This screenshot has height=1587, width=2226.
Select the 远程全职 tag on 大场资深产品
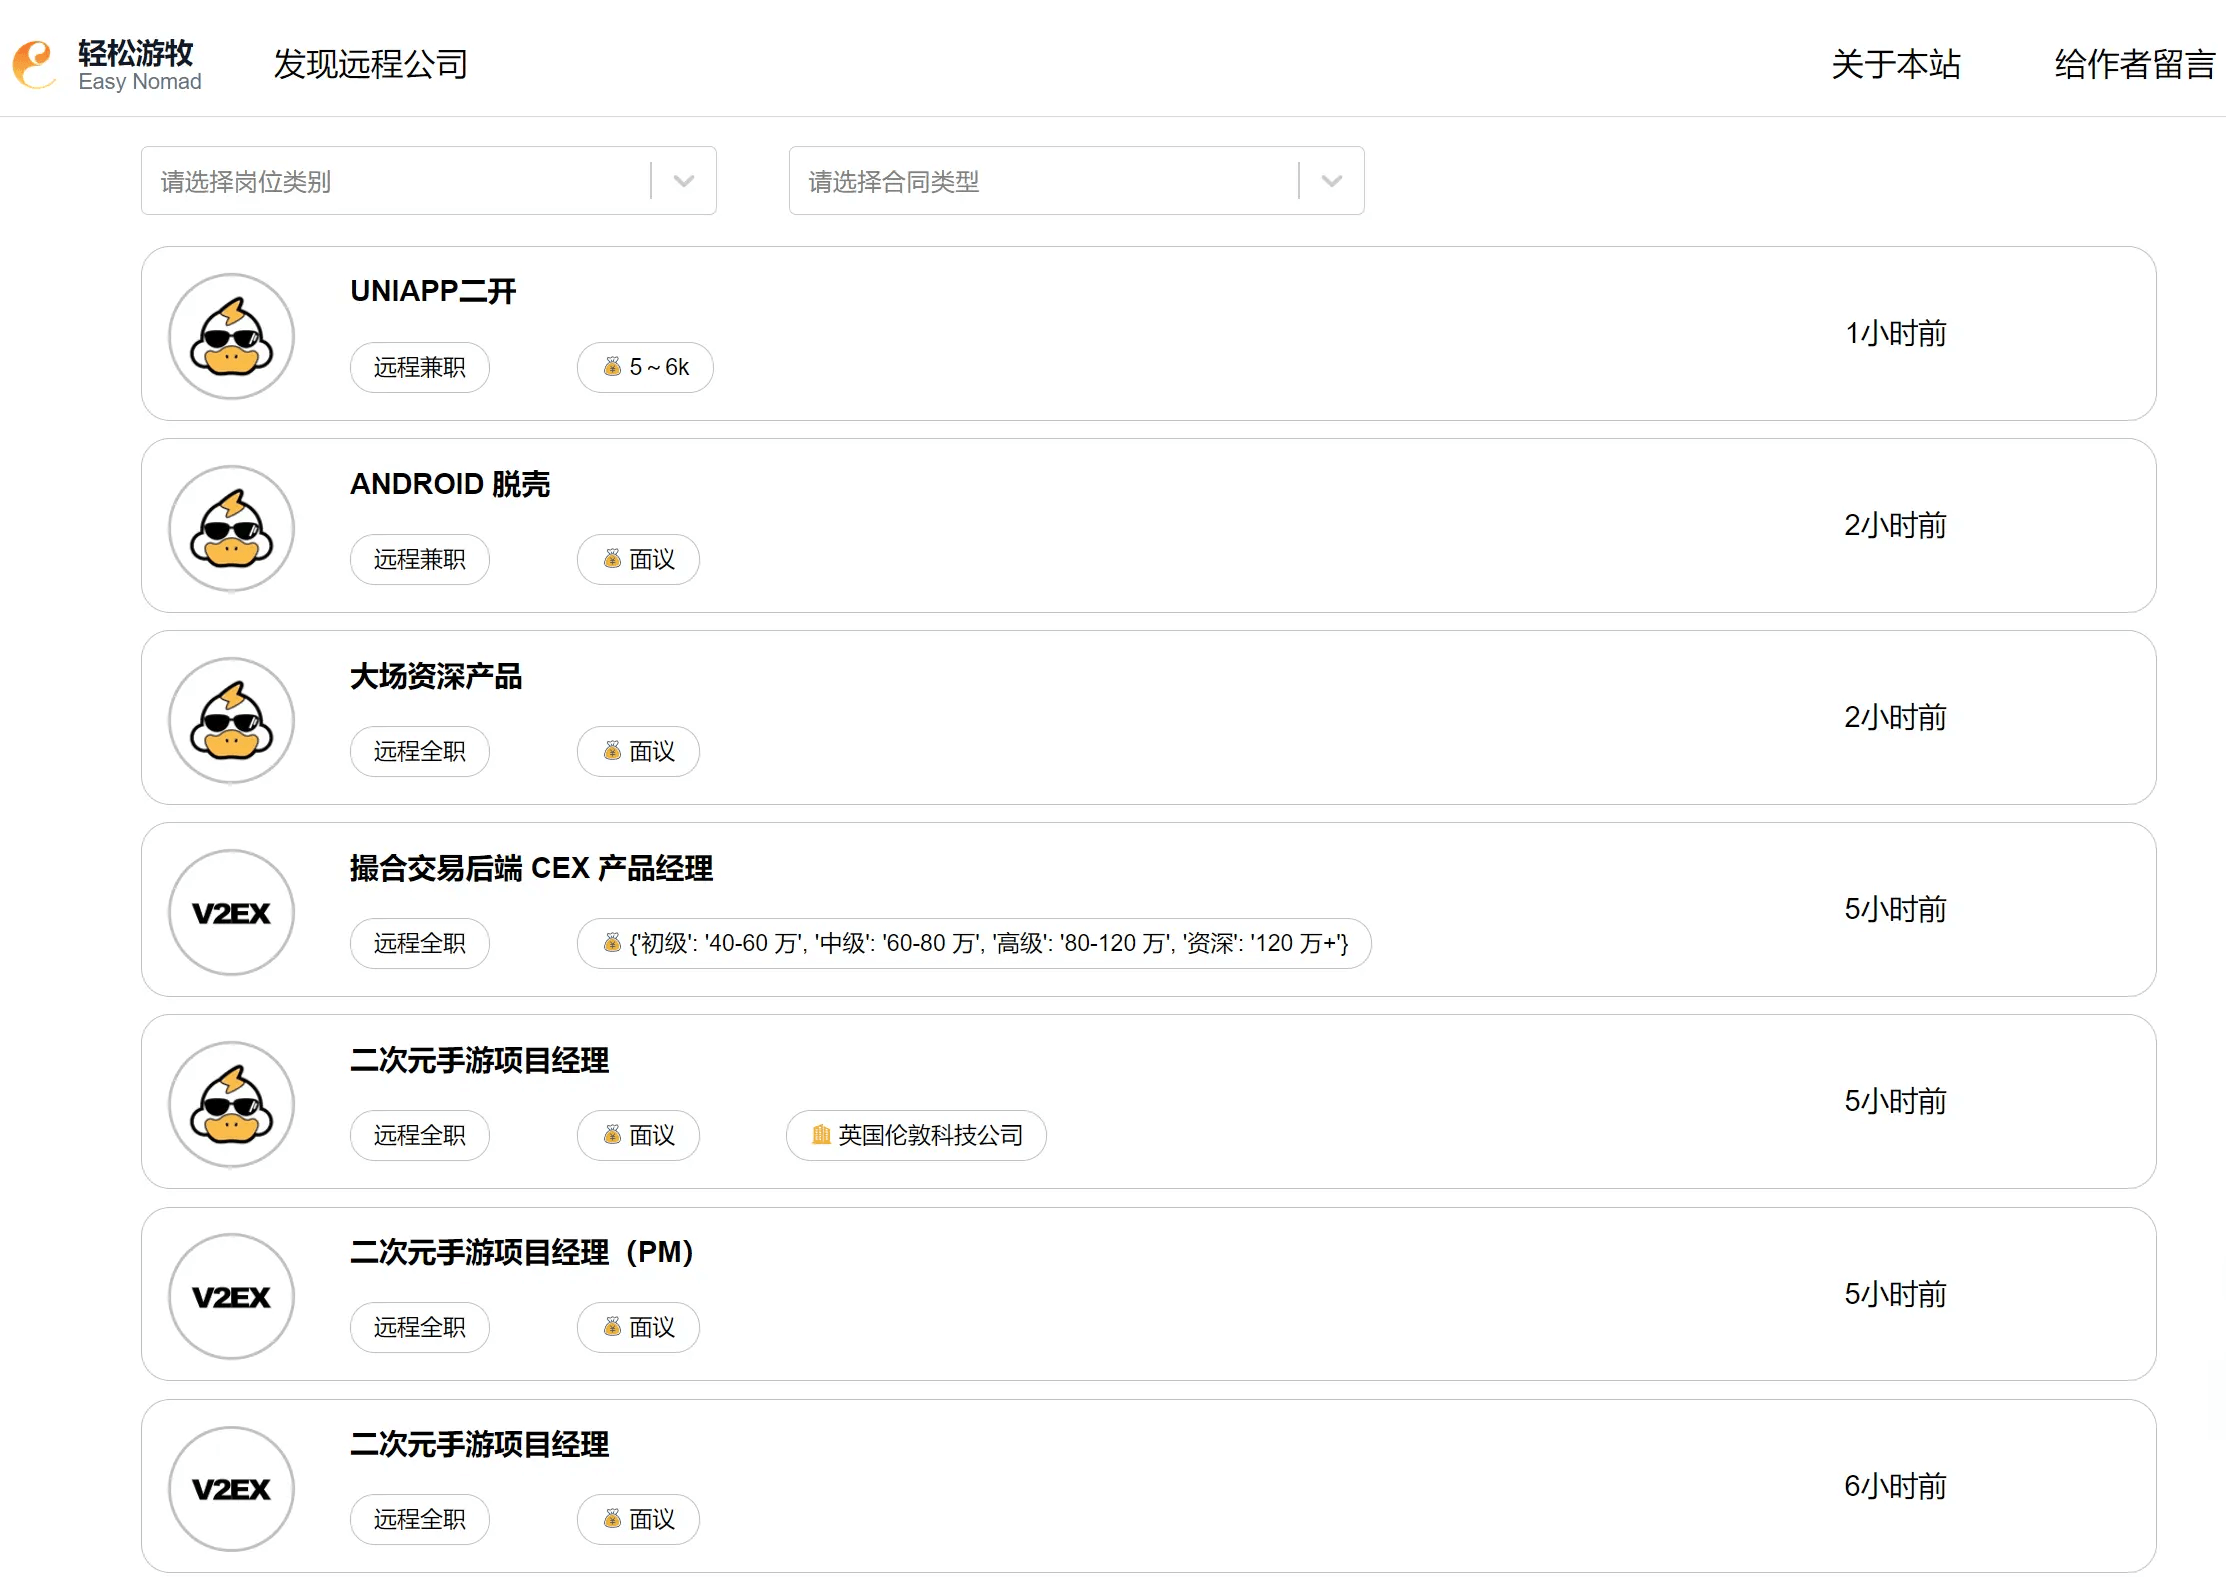(419, 751)
